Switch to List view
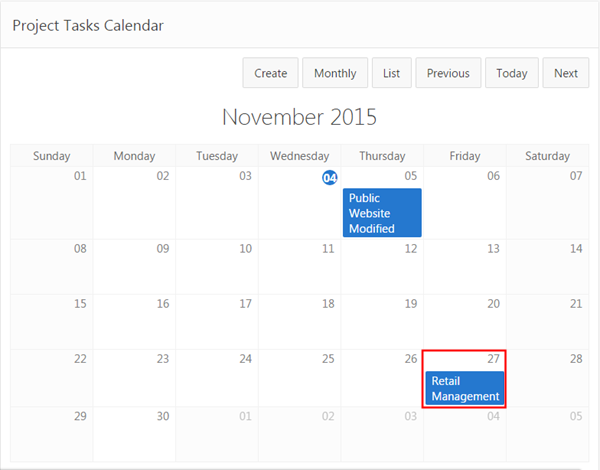The image size is (600, 470). coord(391,73)
